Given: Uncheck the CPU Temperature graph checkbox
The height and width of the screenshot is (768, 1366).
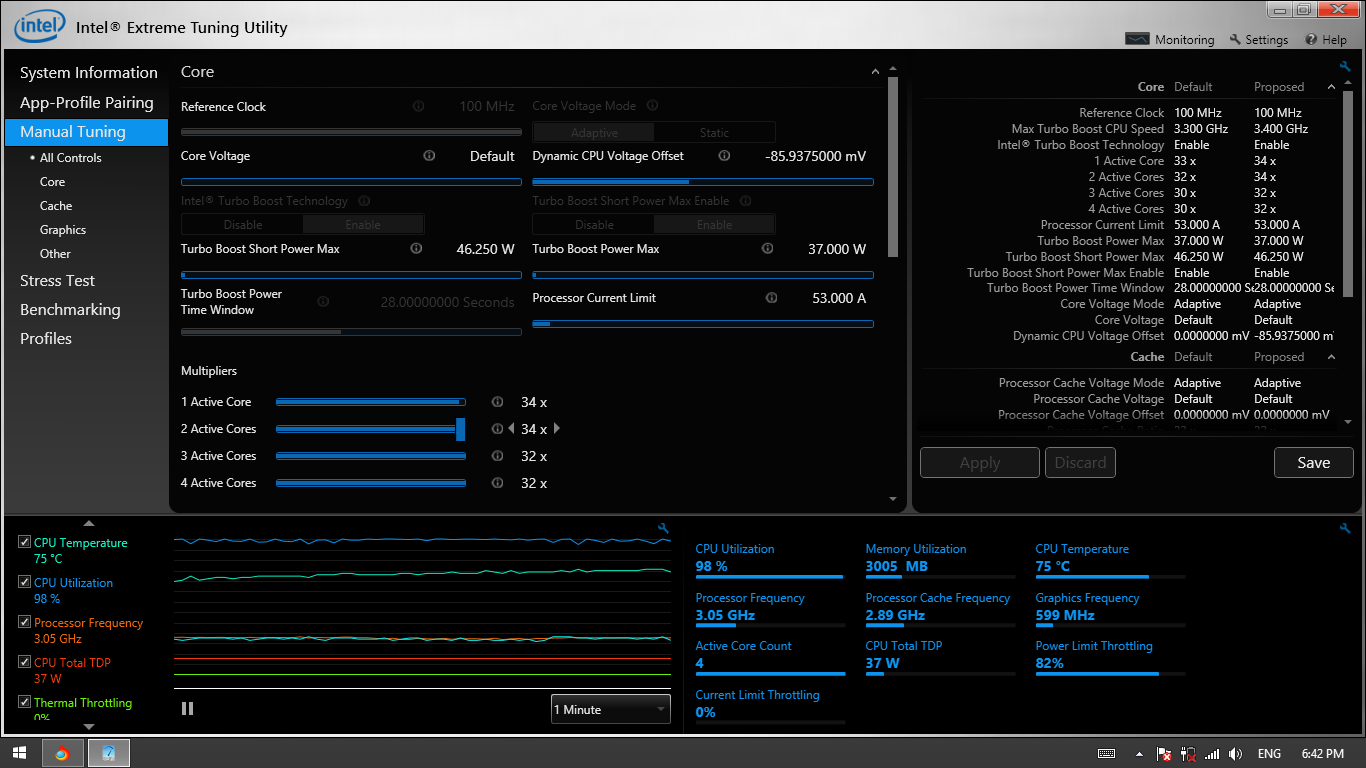Looking at the screenshot, I should pos(24,542).
